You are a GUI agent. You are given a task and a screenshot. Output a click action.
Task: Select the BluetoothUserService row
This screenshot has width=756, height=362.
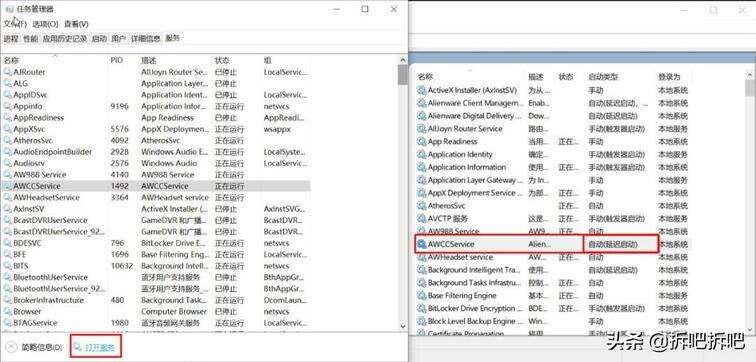pos(155,277)
